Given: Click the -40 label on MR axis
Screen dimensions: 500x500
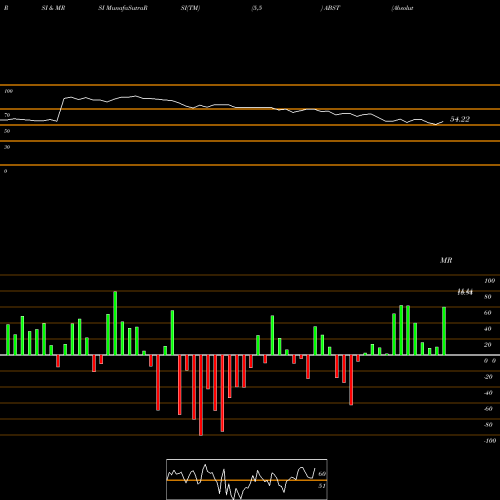Looking at the screenshot, I should 488,393.
